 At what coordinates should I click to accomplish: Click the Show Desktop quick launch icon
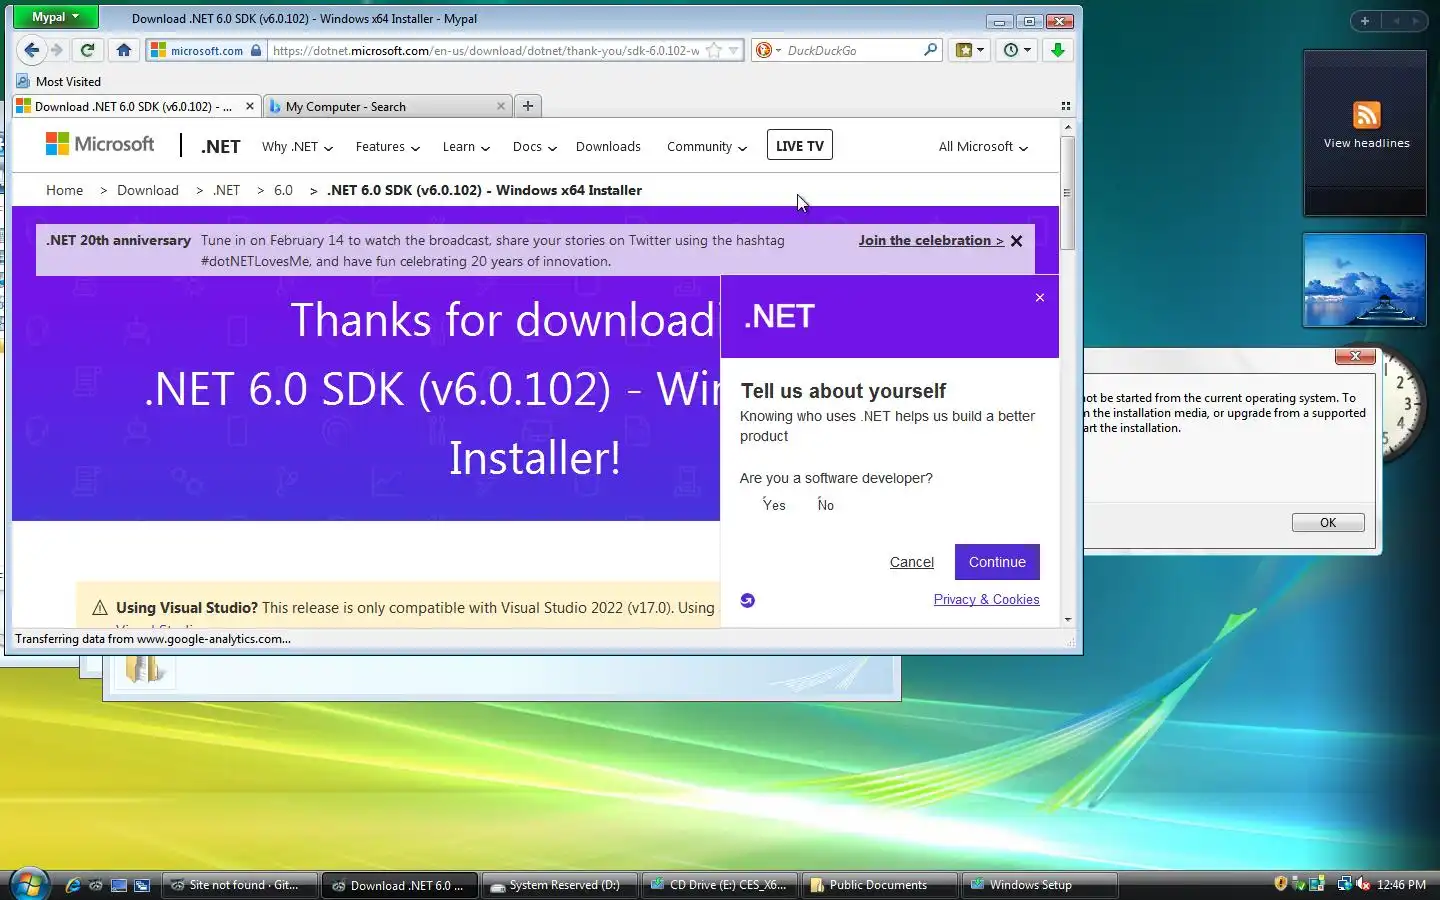click(119, 885)
